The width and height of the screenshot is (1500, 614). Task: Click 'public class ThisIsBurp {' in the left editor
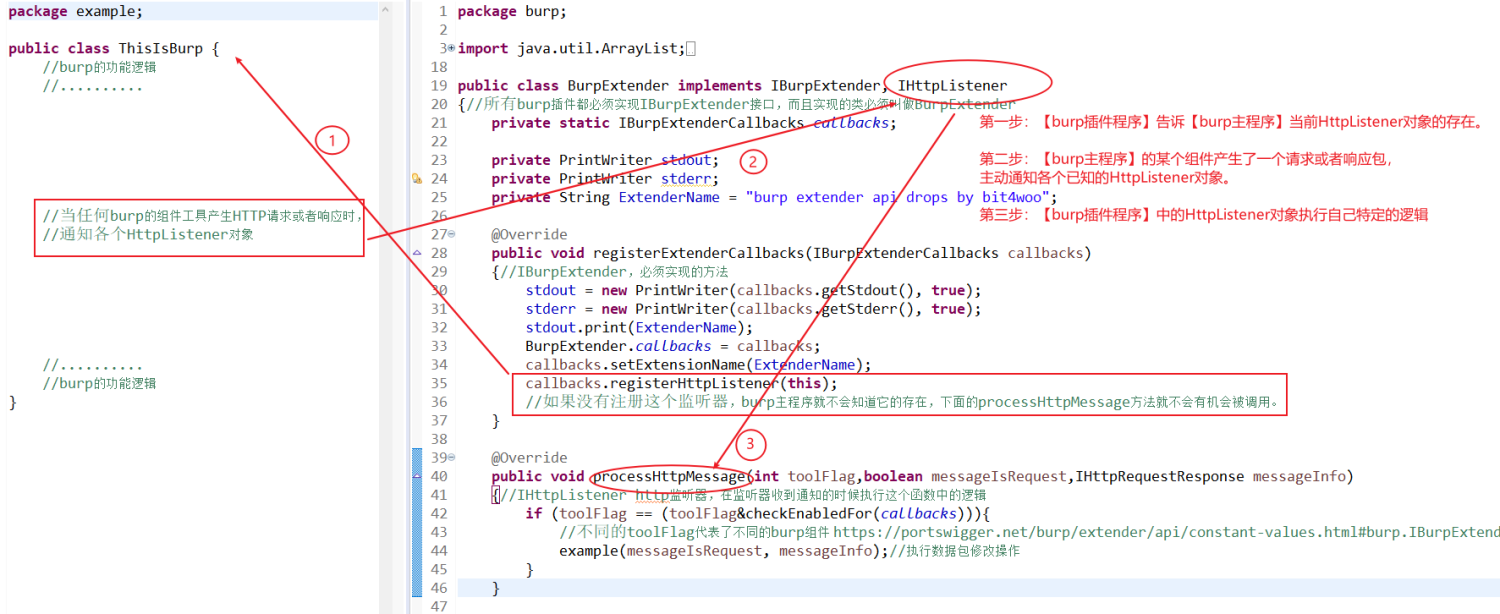pos(114,48)
